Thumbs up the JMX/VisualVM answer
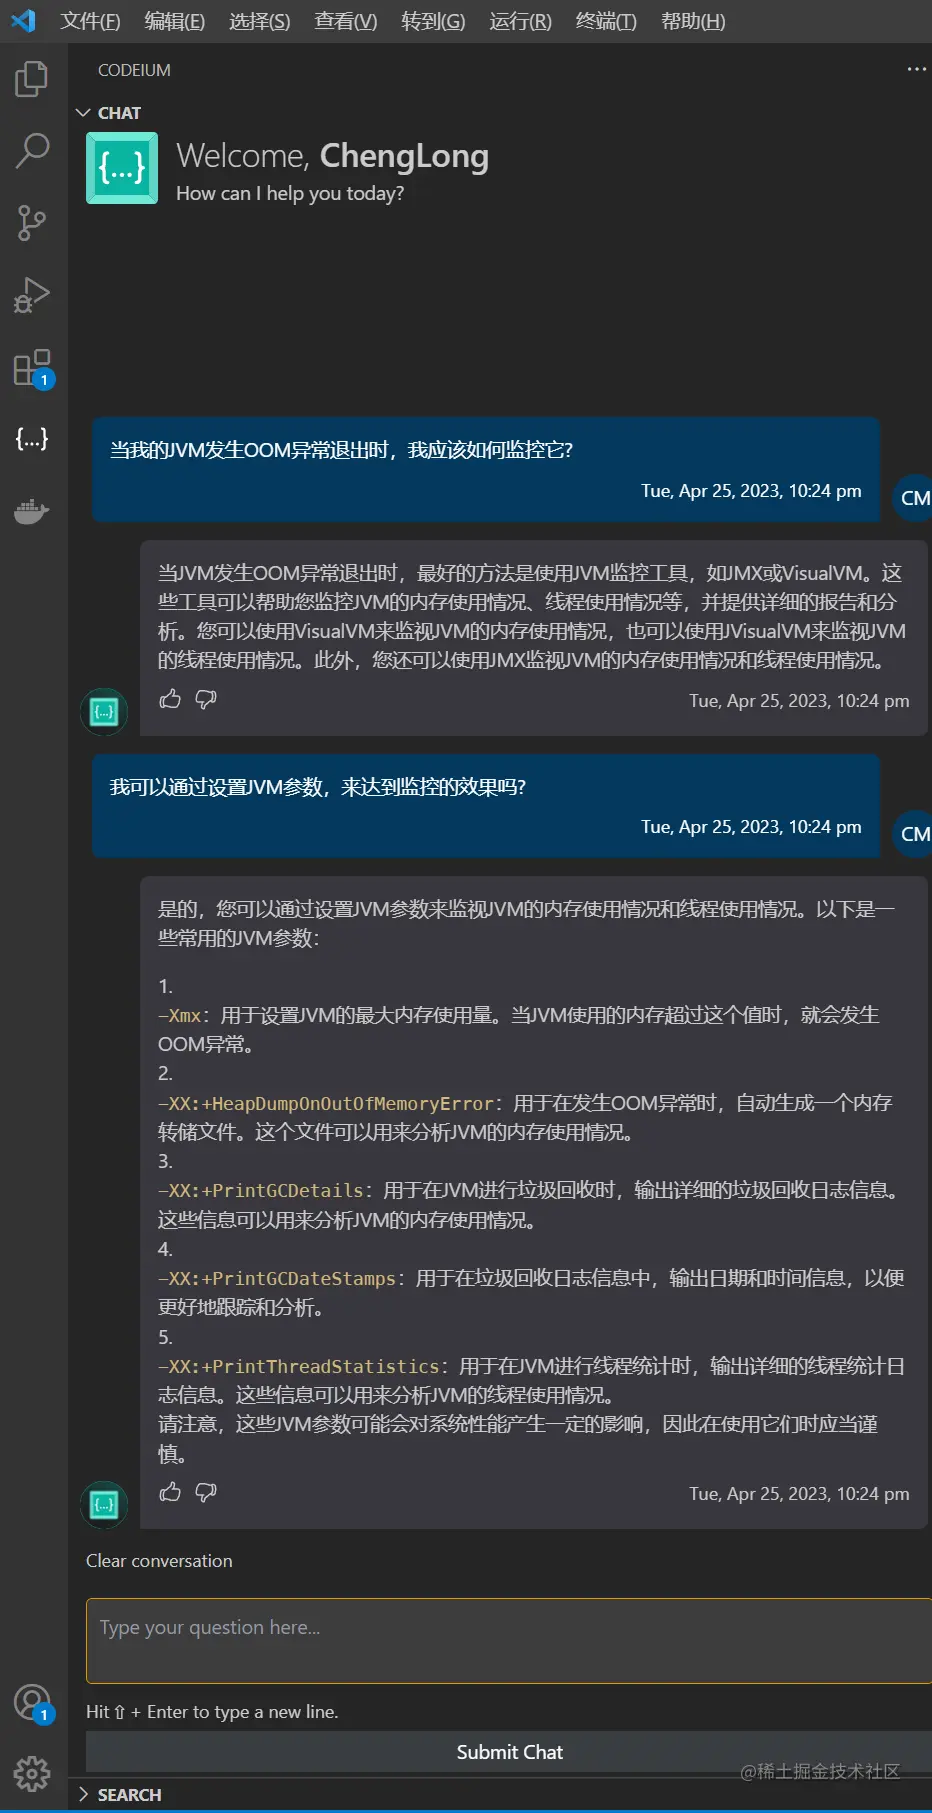This screenshot has width=932, height=1813. click(171, 699)
